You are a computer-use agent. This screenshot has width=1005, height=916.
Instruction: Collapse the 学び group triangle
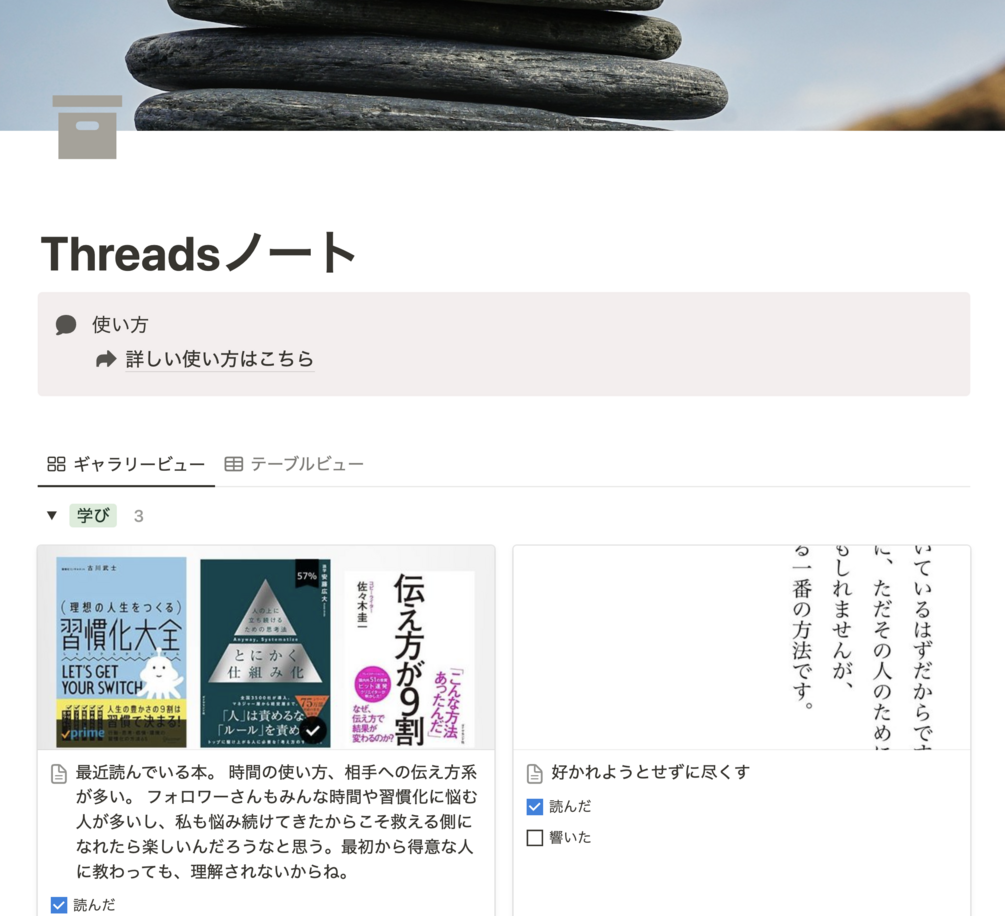pos(52,515)
